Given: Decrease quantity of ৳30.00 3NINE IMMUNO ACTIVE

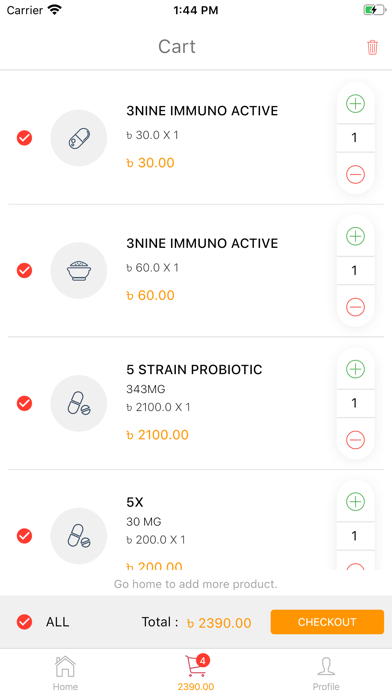Looking at the screenshot, I should (355, 174).
